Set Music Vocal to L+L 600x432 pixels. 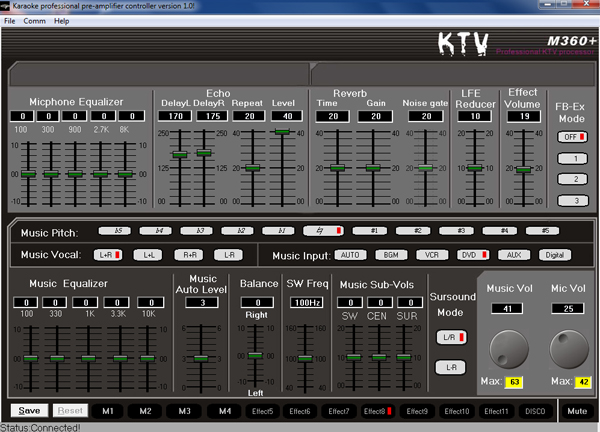click(x=146, y=255)
